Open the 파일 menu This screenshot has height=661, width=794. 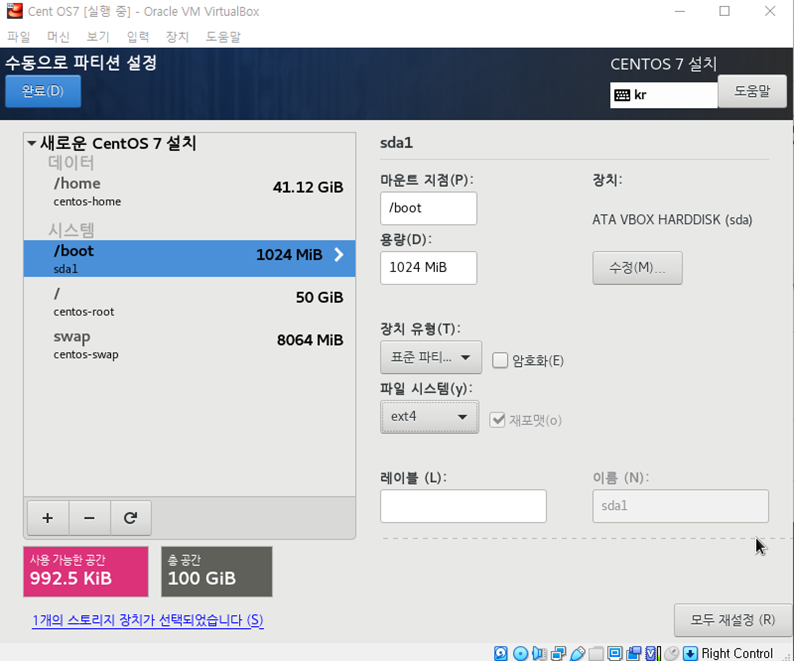[19, 36]
